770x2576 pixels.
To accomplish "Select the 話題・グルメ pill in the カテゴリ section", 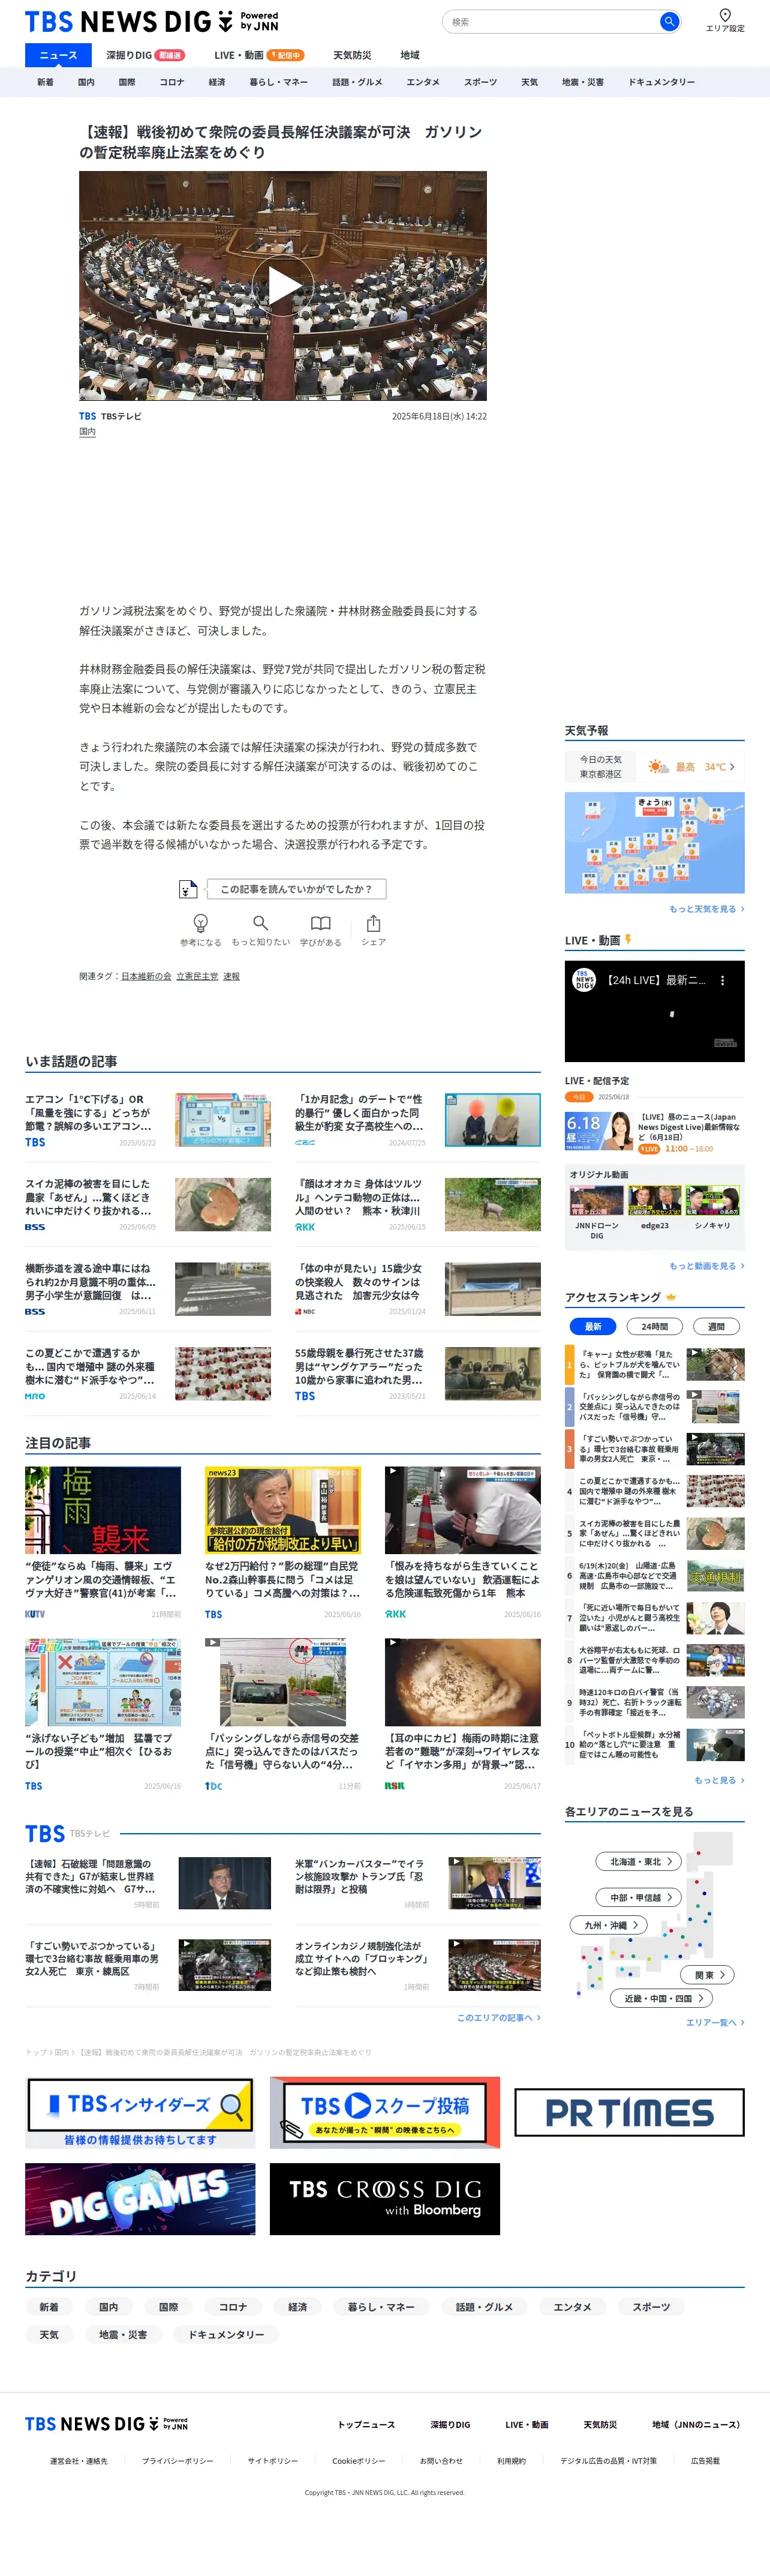I will (484, 2307).
